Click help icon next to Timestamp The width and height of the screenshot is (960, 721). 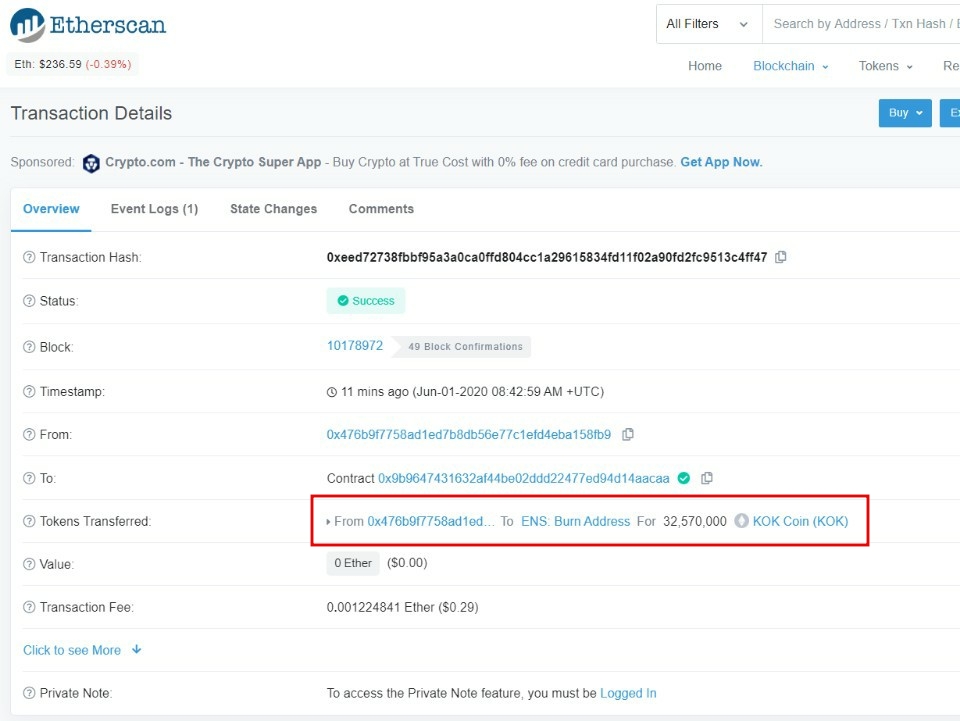click(29, 391)
